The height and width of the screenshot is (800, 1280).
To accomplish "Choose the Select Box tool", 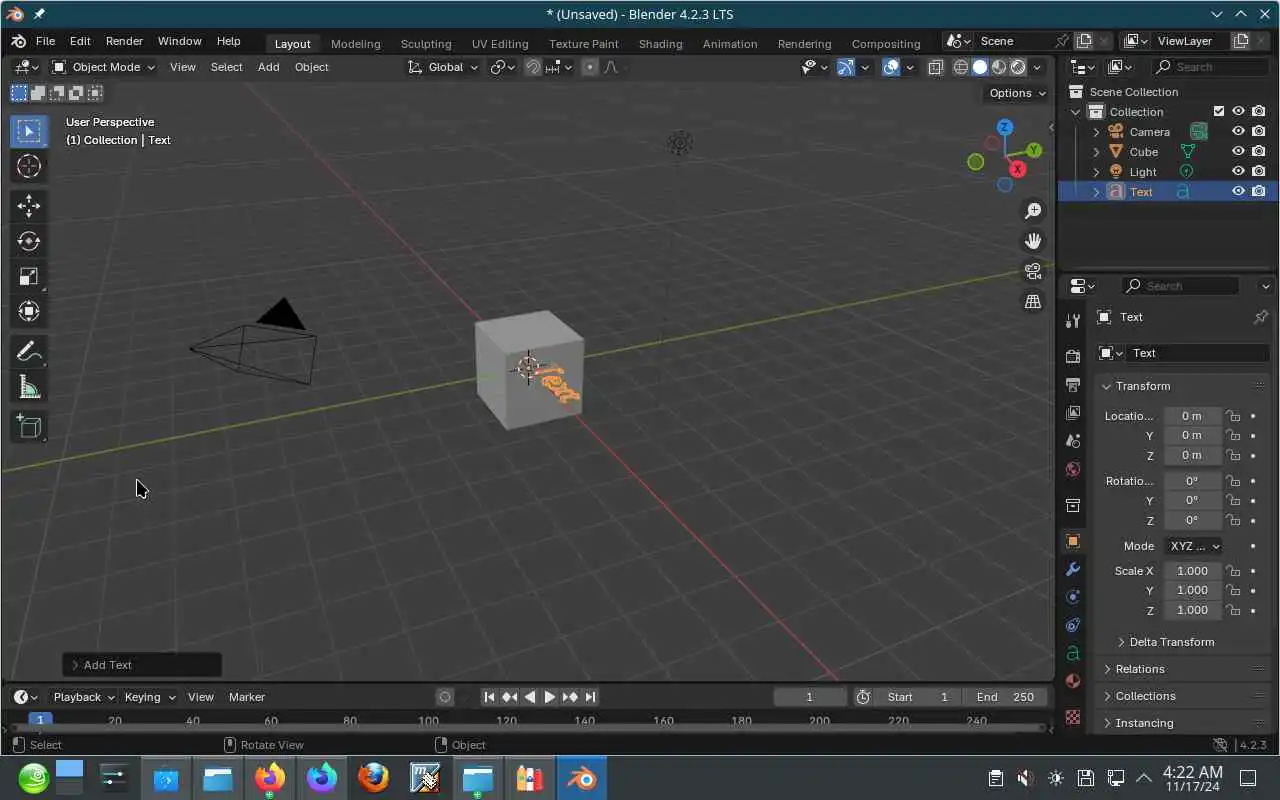I will point(28,131).
